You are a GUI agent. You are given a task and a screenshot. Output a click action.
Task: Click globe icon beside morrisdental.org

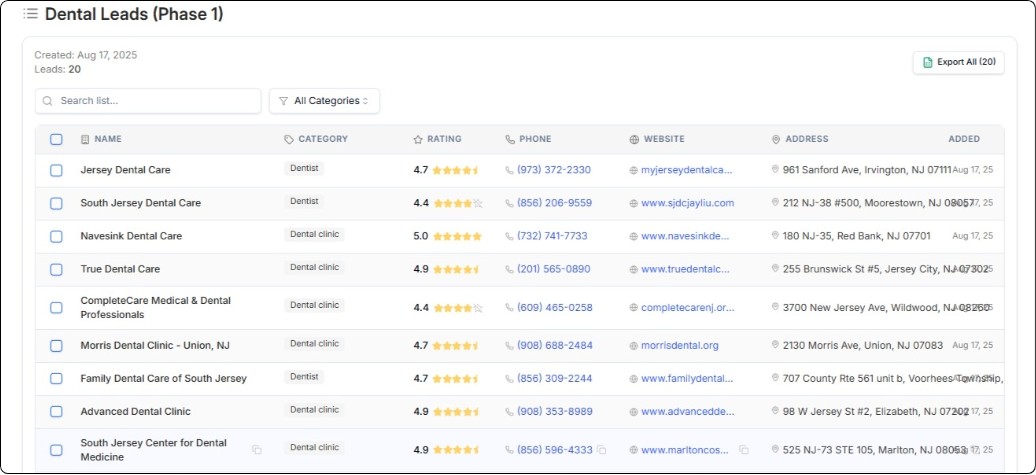(x=634, y=346)
